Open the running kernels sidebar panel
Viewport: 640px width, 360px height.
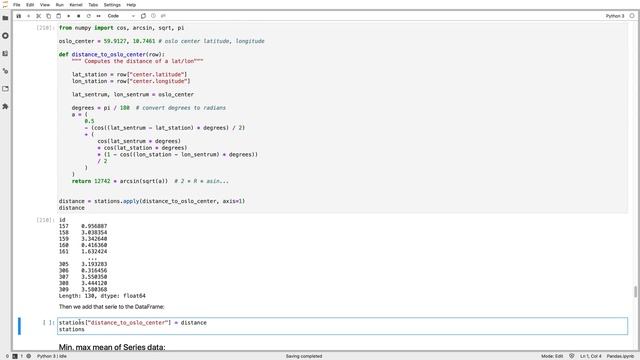pyautogui.click(x=5, y=36)
